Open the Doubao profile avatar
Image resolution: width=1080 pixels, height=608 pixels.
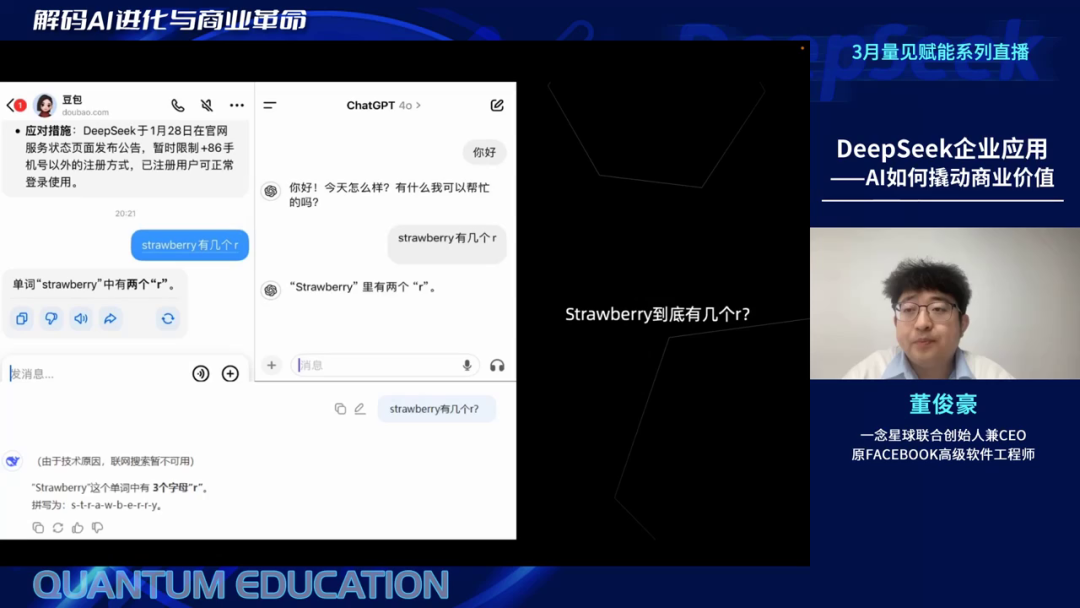(45, 105)
